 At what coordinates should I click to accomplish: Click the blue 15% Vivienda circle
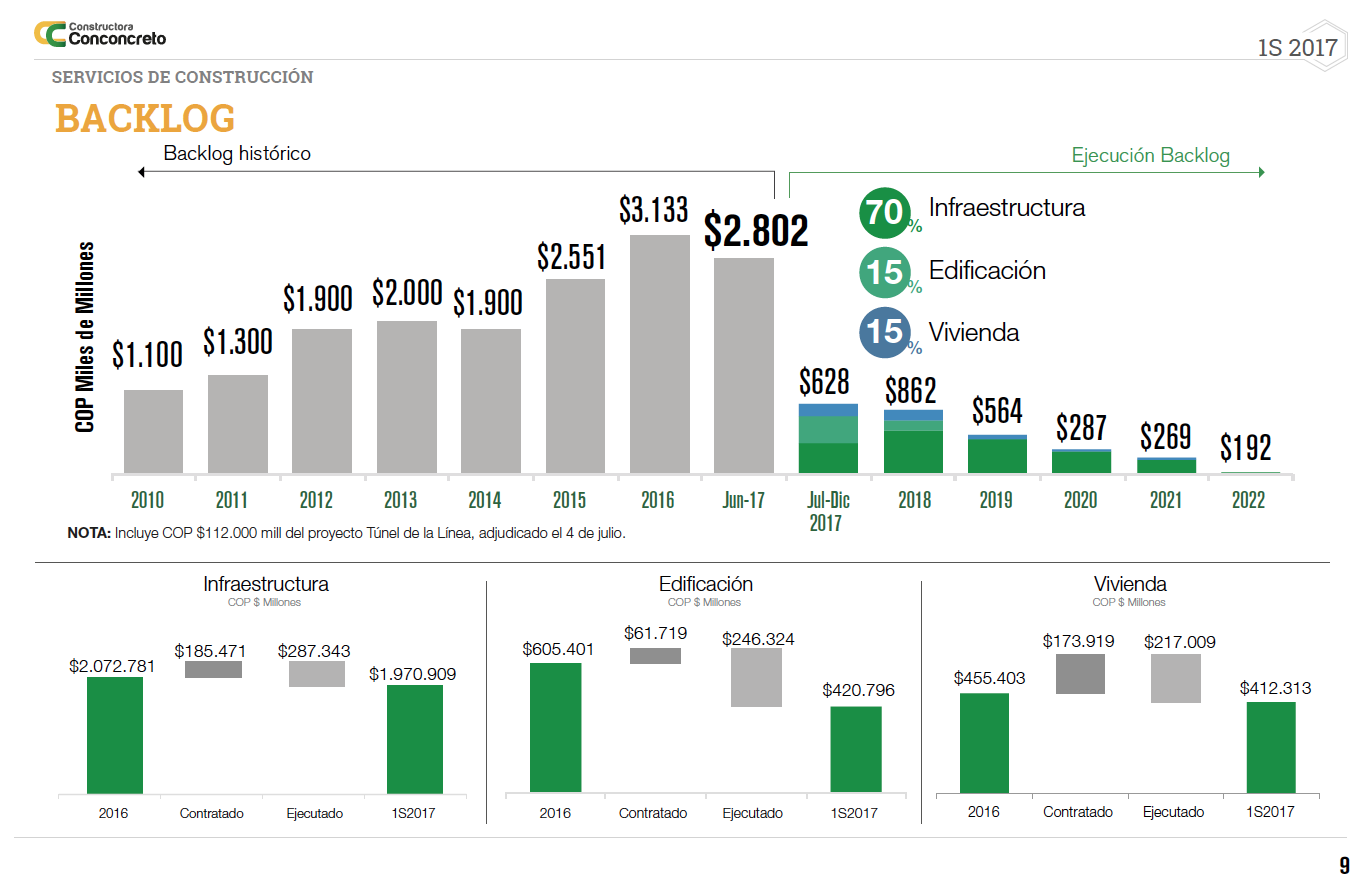[885, 332]
